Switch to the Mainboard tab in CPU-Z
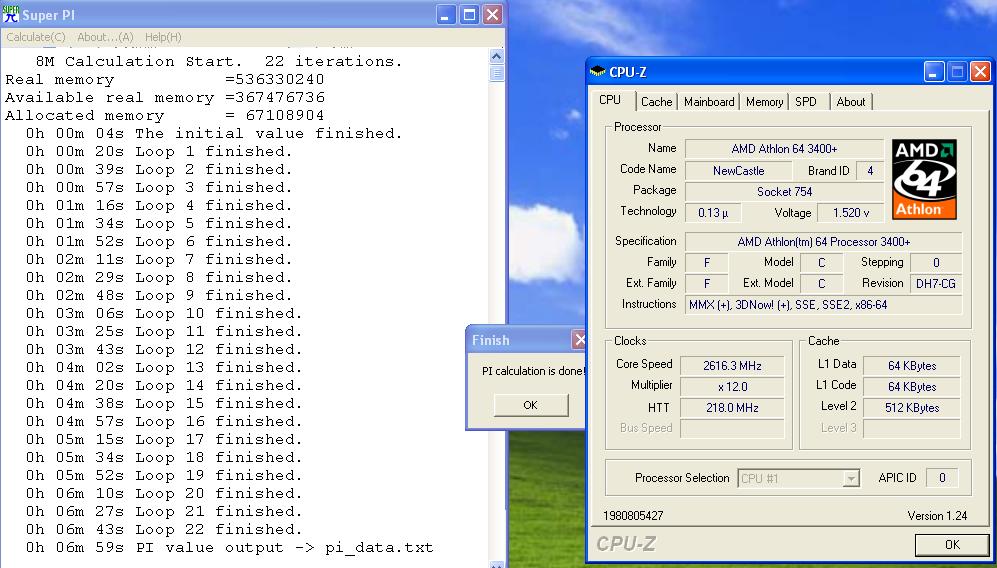 (709, 102)
